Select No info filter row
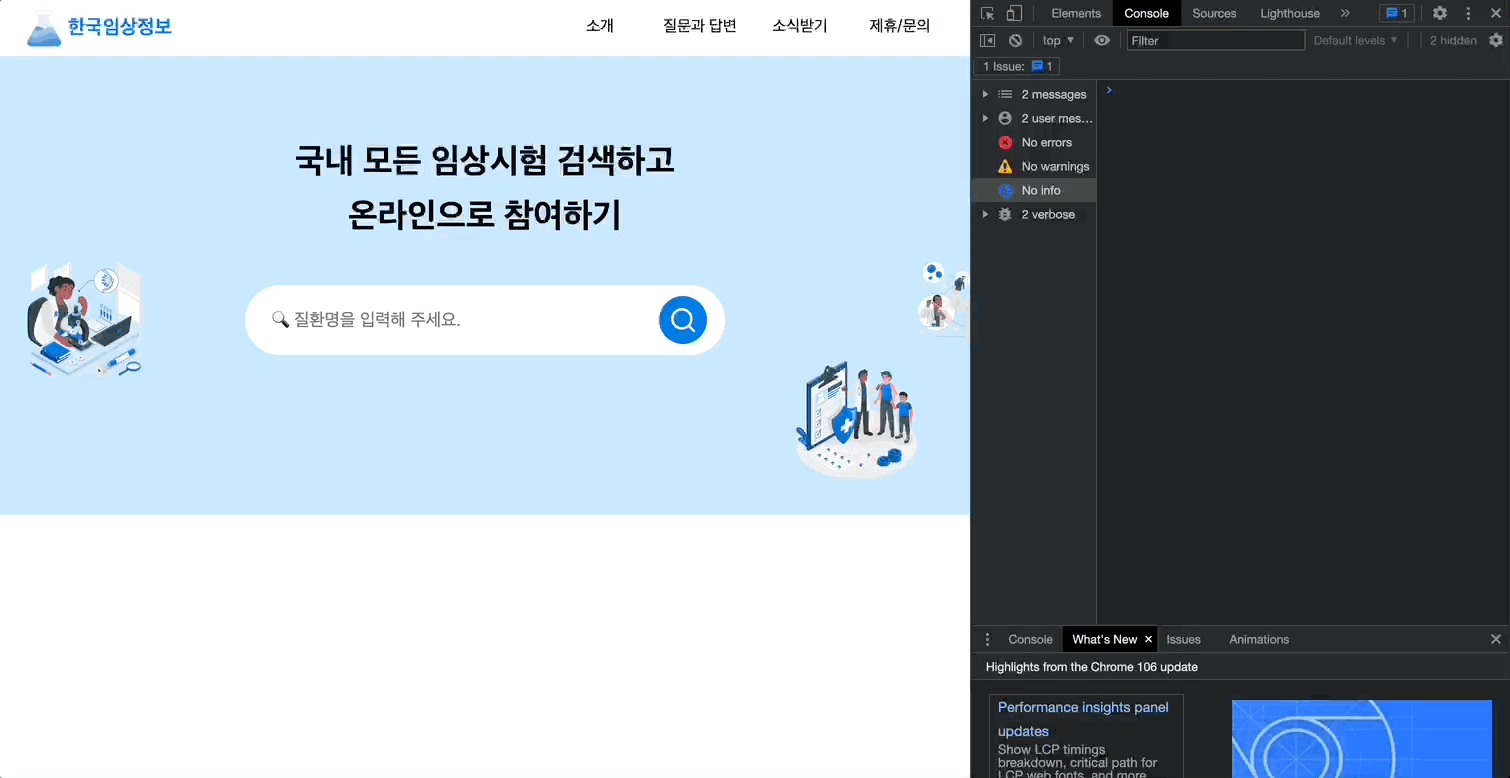The image size is (1510, 778). click(1034, 190)
